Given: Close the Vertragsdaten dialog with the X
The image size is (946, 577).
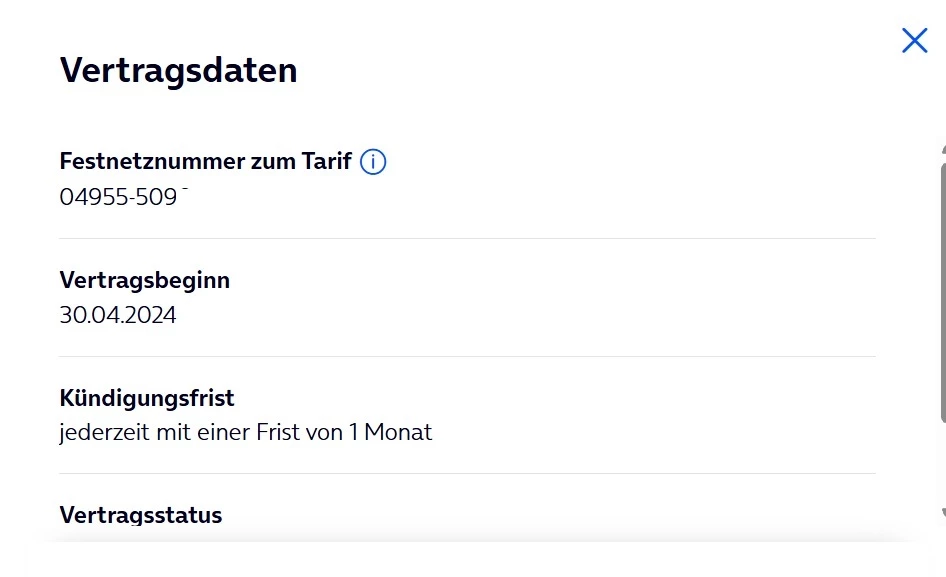Looking at the screenshot, I should point(914,41).
